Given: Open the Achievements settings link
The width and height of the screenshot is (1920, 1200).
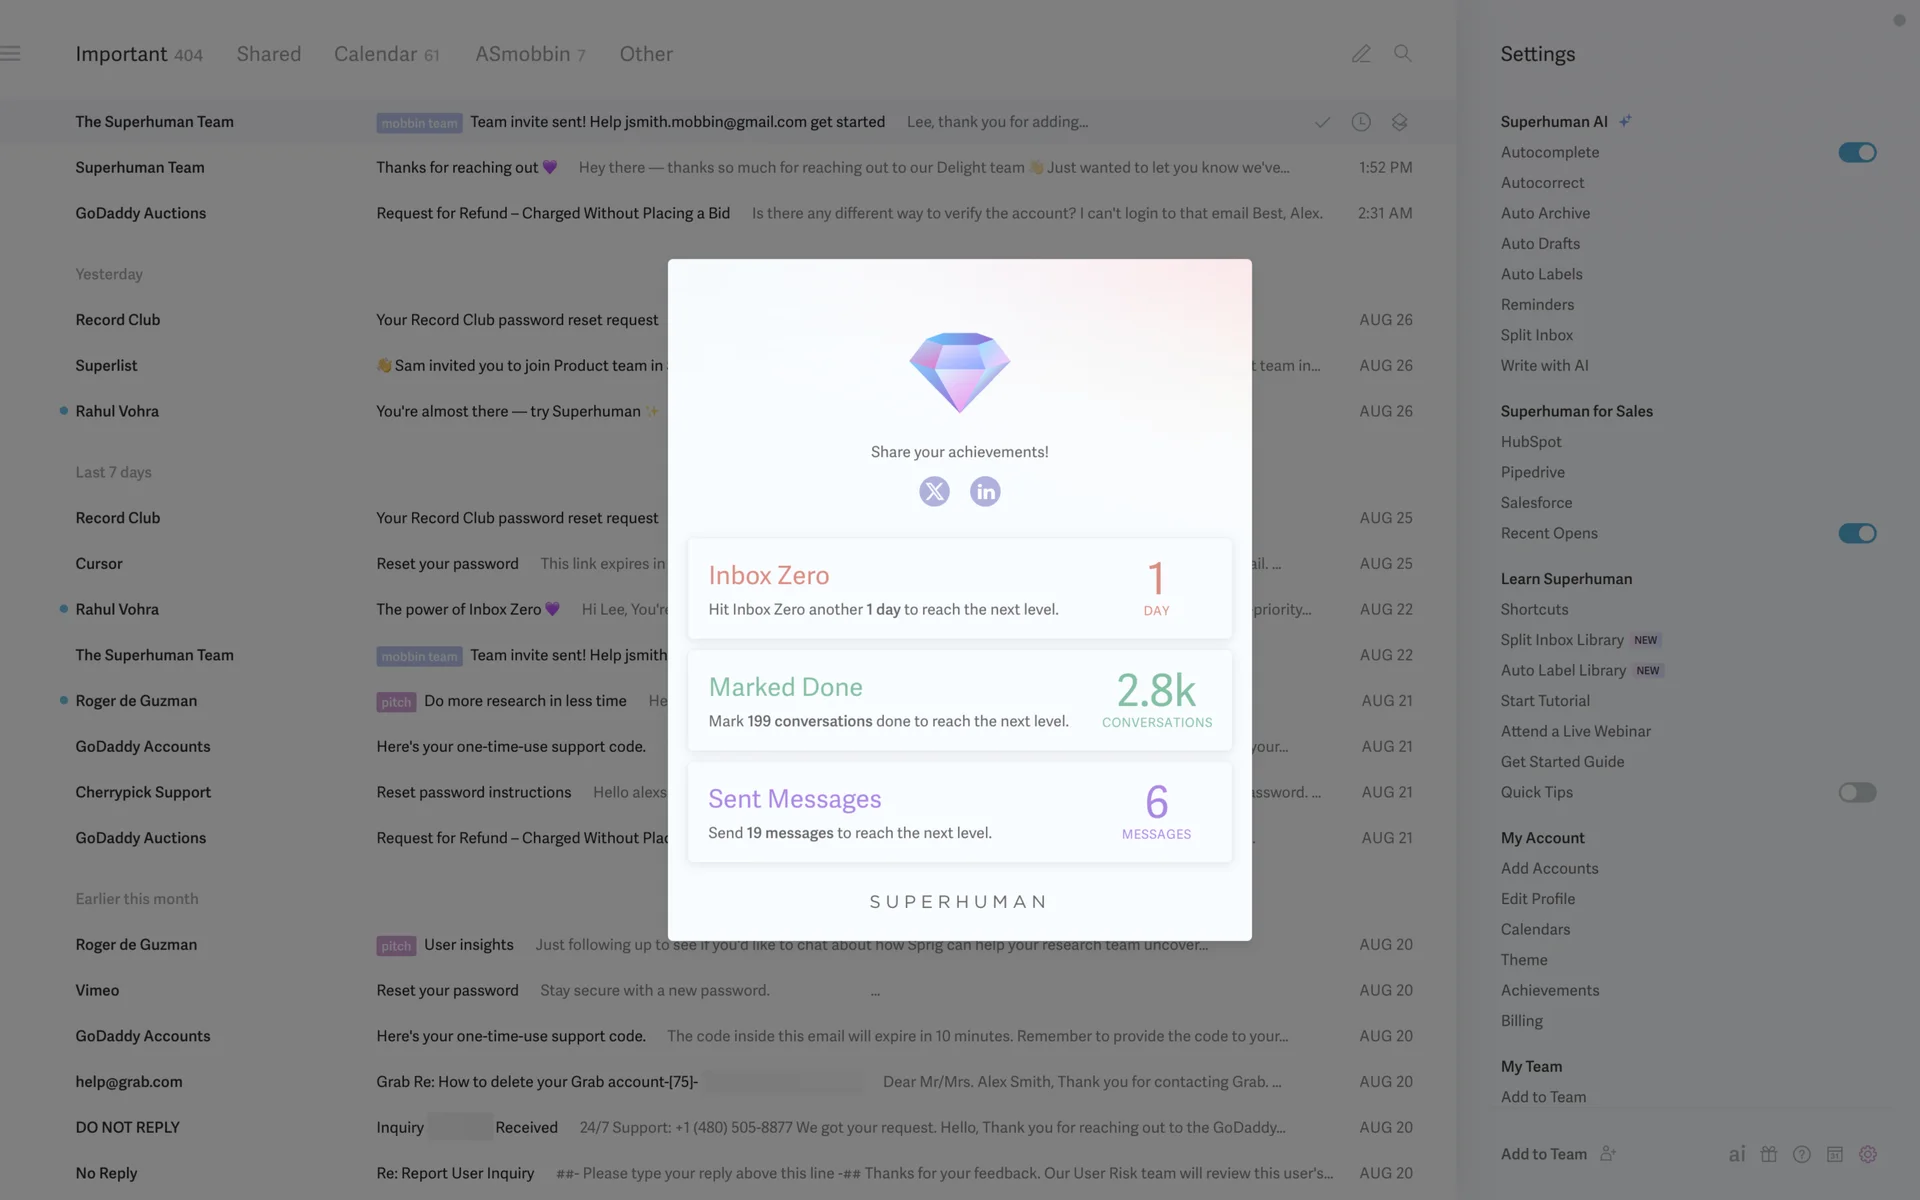Looking at the screenshot, I should point(1549,990).
